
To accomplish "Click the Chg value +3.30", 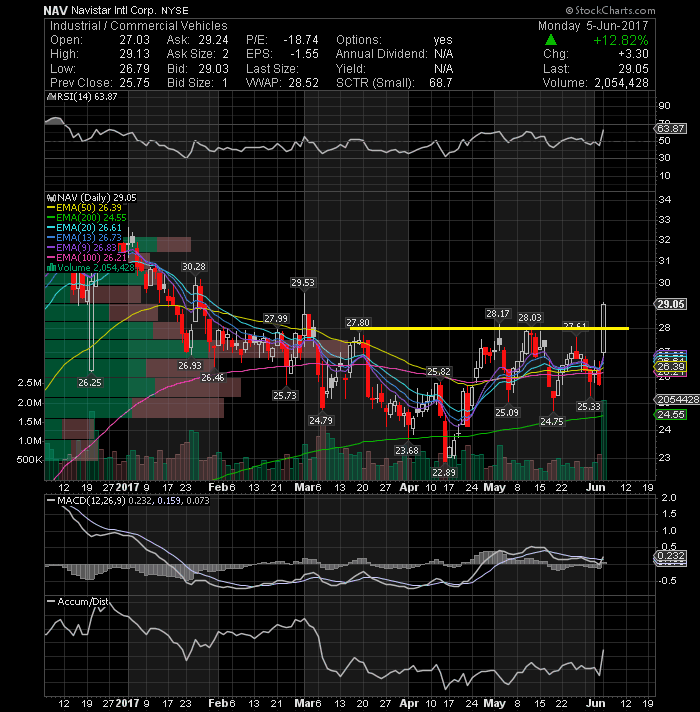I will pos(633,54).
